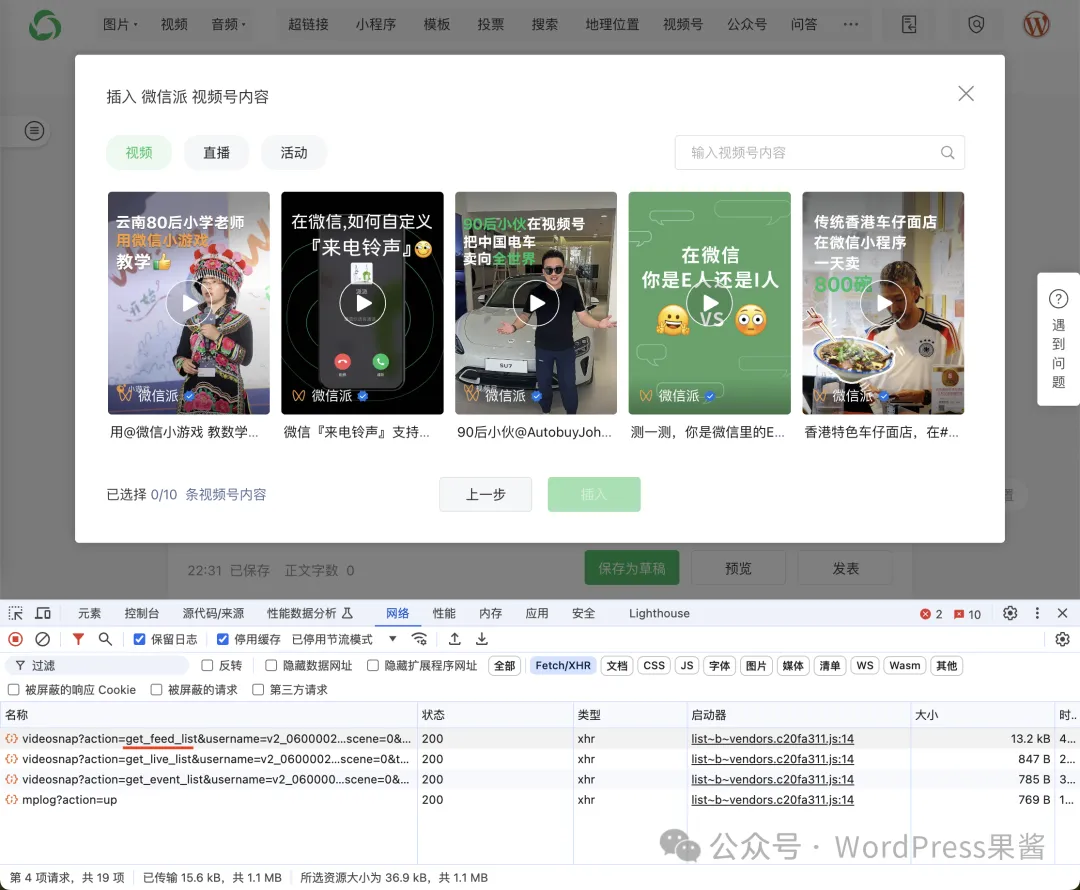Screen dimensions: 1080x890
Task: Open network conditions wifi icon
Action: pyautogui.click(x=419, y=639)
